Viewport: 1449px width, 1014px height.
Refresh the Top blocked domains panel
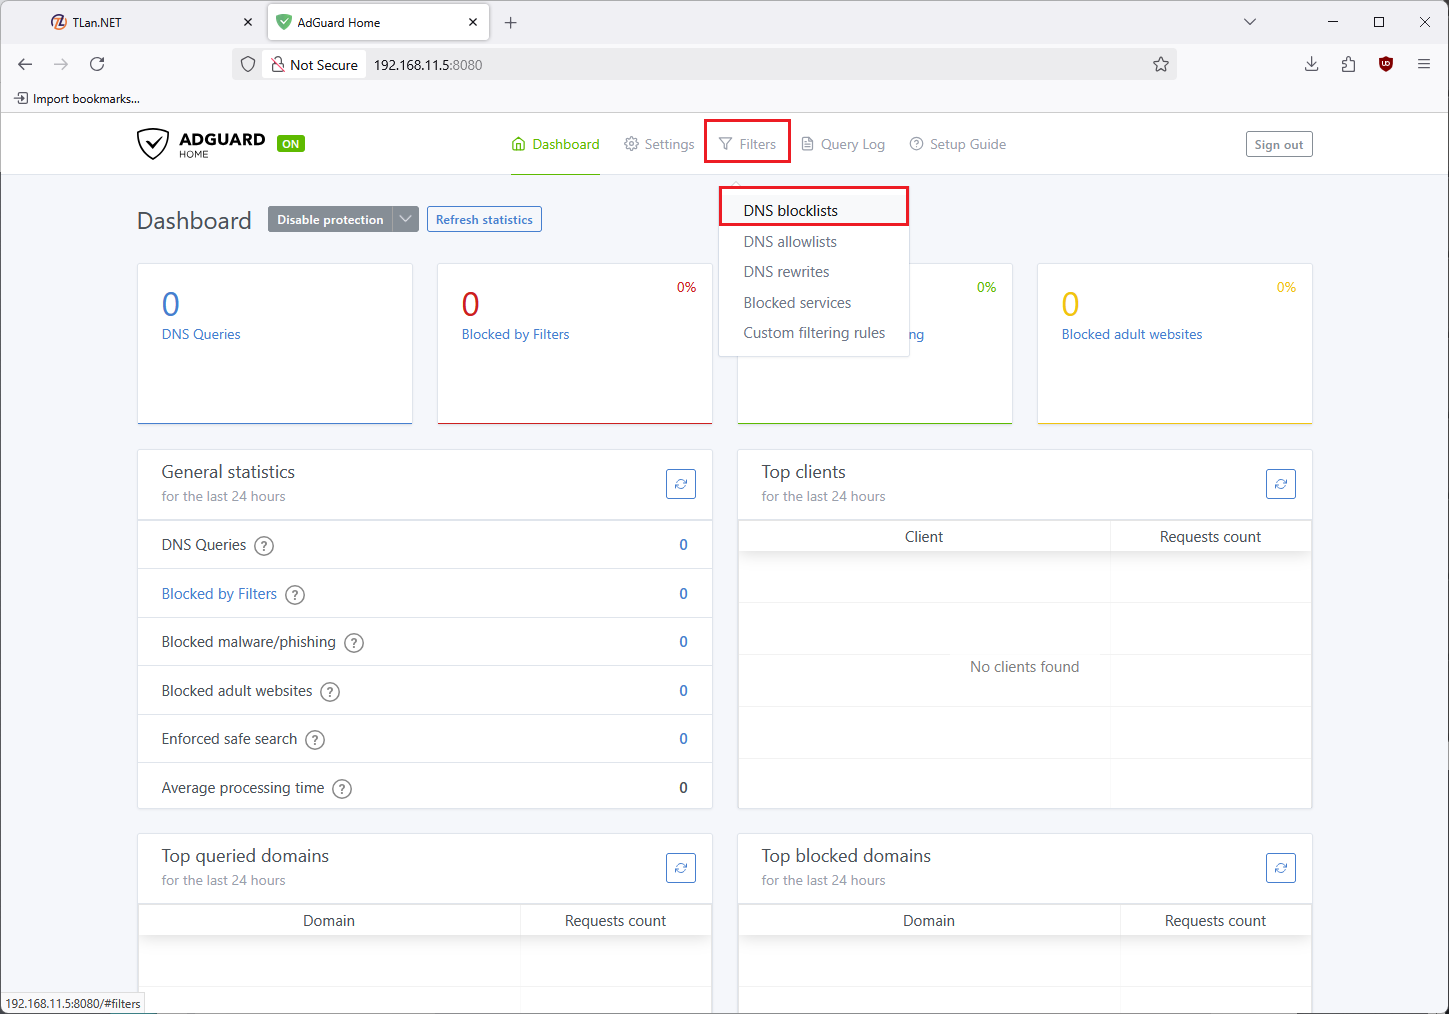1280,868
